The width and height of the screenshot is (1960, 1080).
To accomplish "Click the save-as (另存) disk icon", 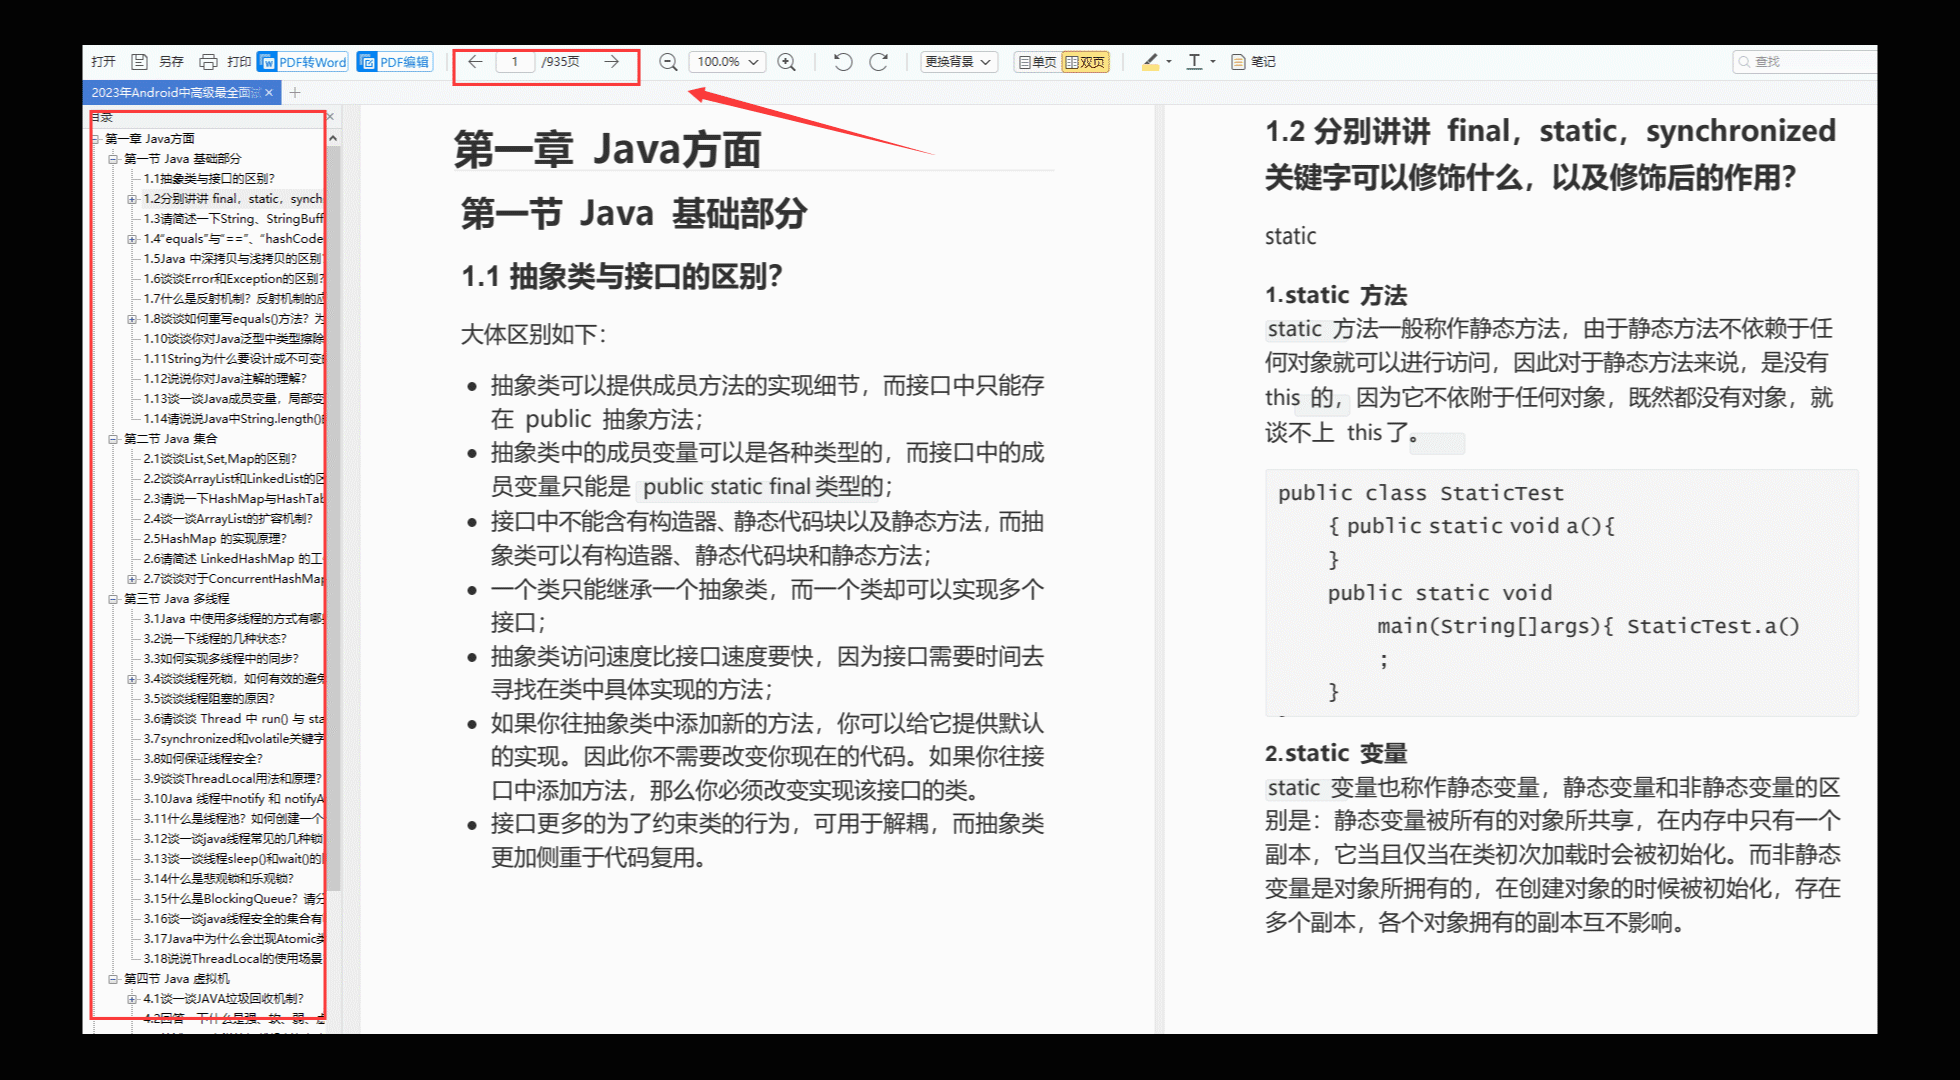I will coord(140,62).
